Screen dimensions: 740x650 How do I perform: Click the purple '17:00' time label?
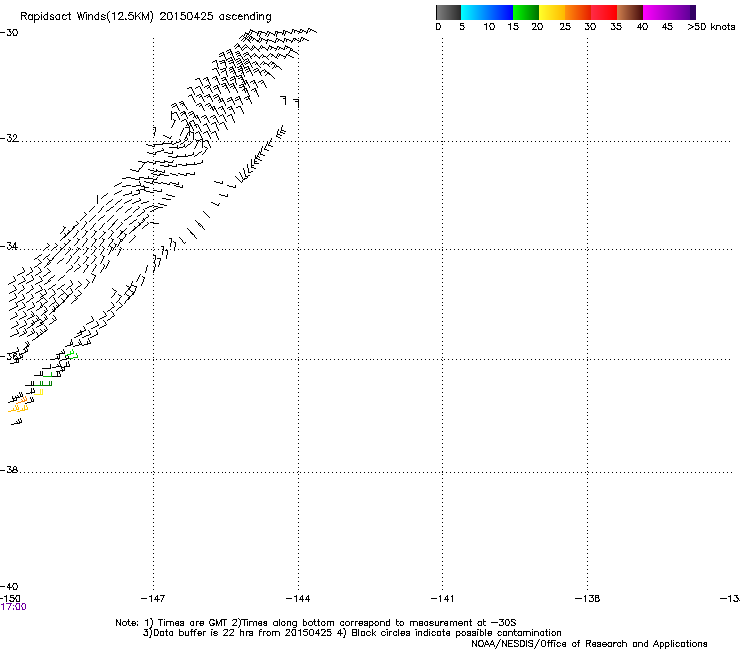(x=13, y=607)
